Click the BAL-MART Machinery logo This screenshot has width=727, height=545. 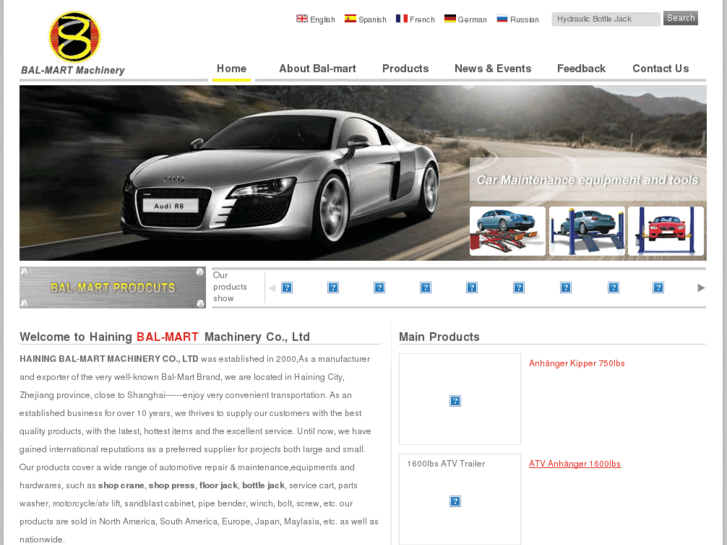tap(73, 43)
